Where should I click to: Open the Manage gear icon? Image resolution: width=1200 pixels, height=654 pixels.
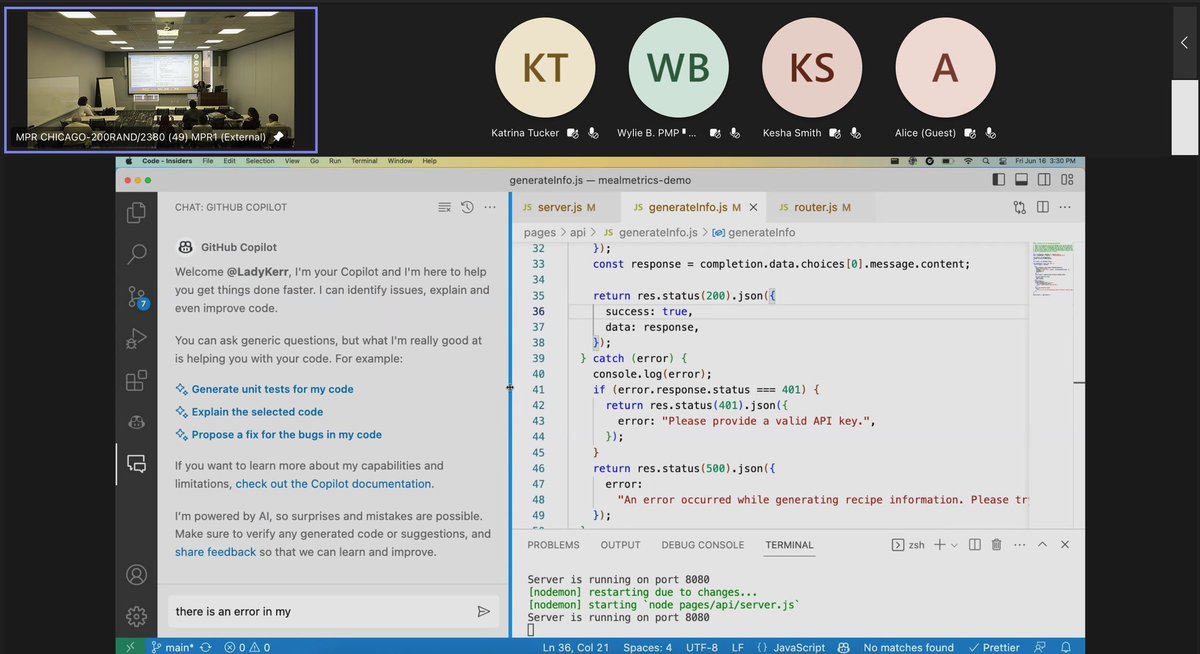point(136,616)
